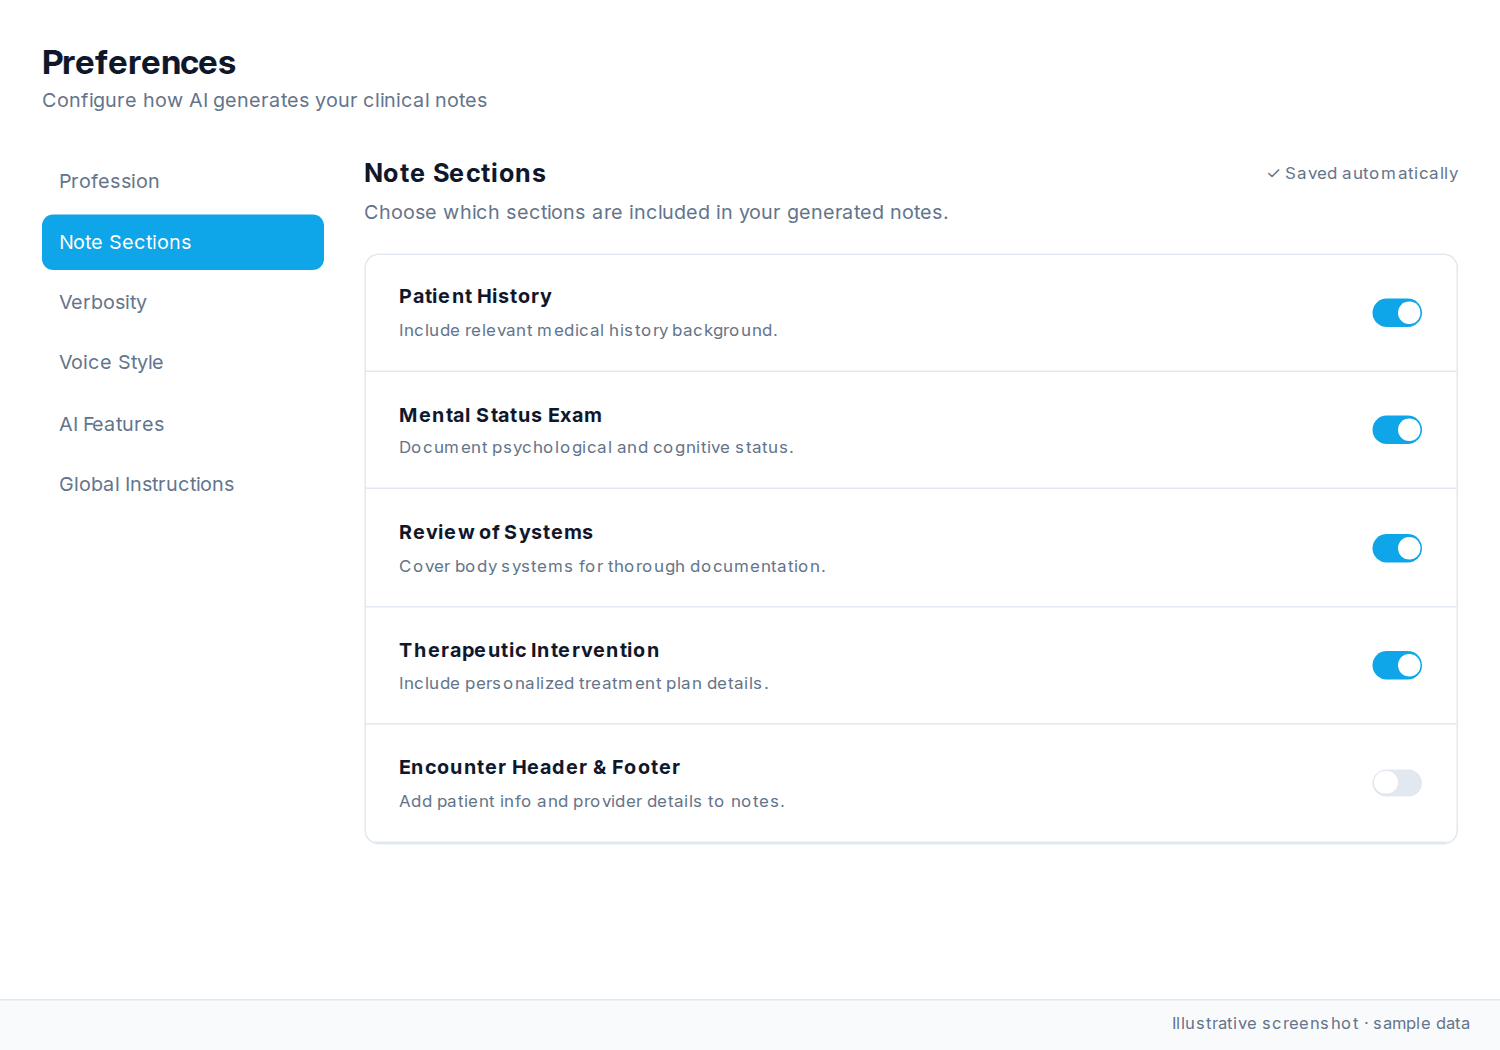Open the Global Instructions tab
Screen dimensions: 1500x1050
point(183,484)
